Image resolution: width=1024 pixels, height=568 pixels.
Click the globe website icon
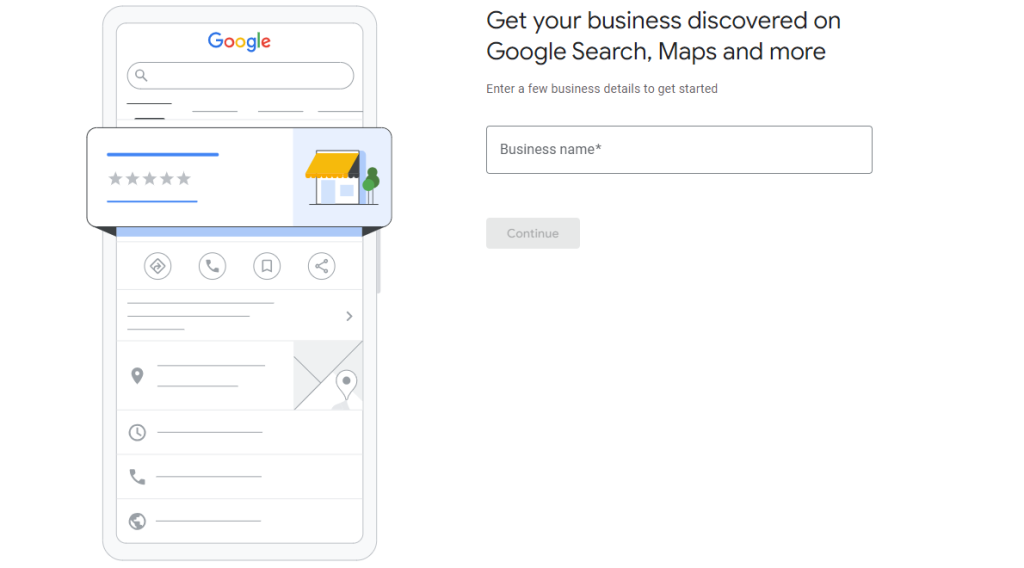click(137, 521)
